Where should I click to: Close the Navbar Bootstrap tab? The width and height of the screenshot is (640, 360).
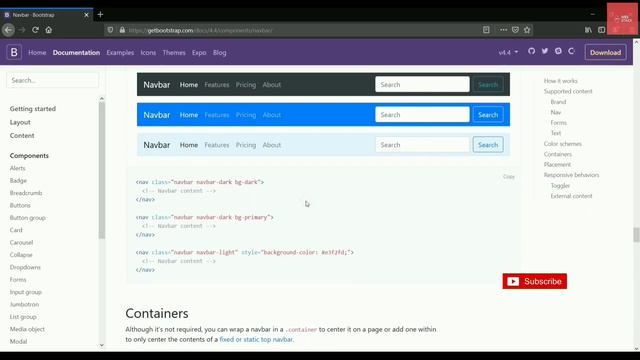point(86,15)
